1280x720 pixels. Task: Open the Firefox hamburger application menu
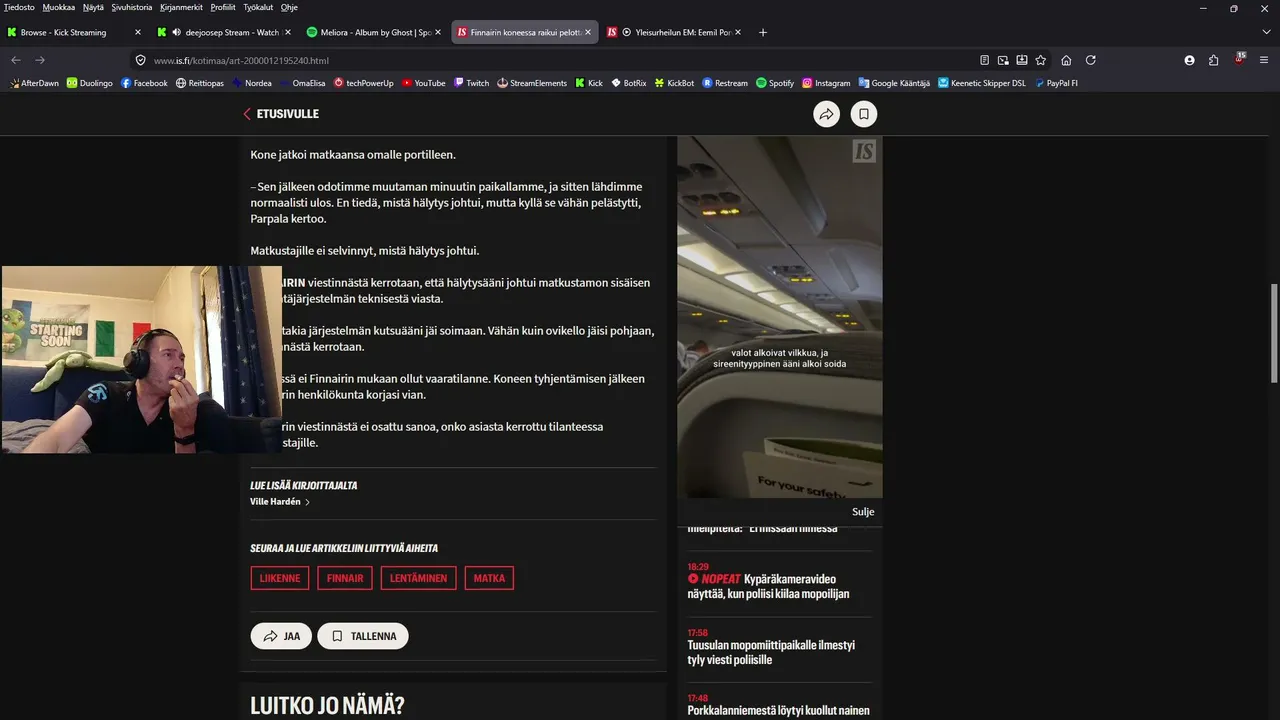(1264, 60)
